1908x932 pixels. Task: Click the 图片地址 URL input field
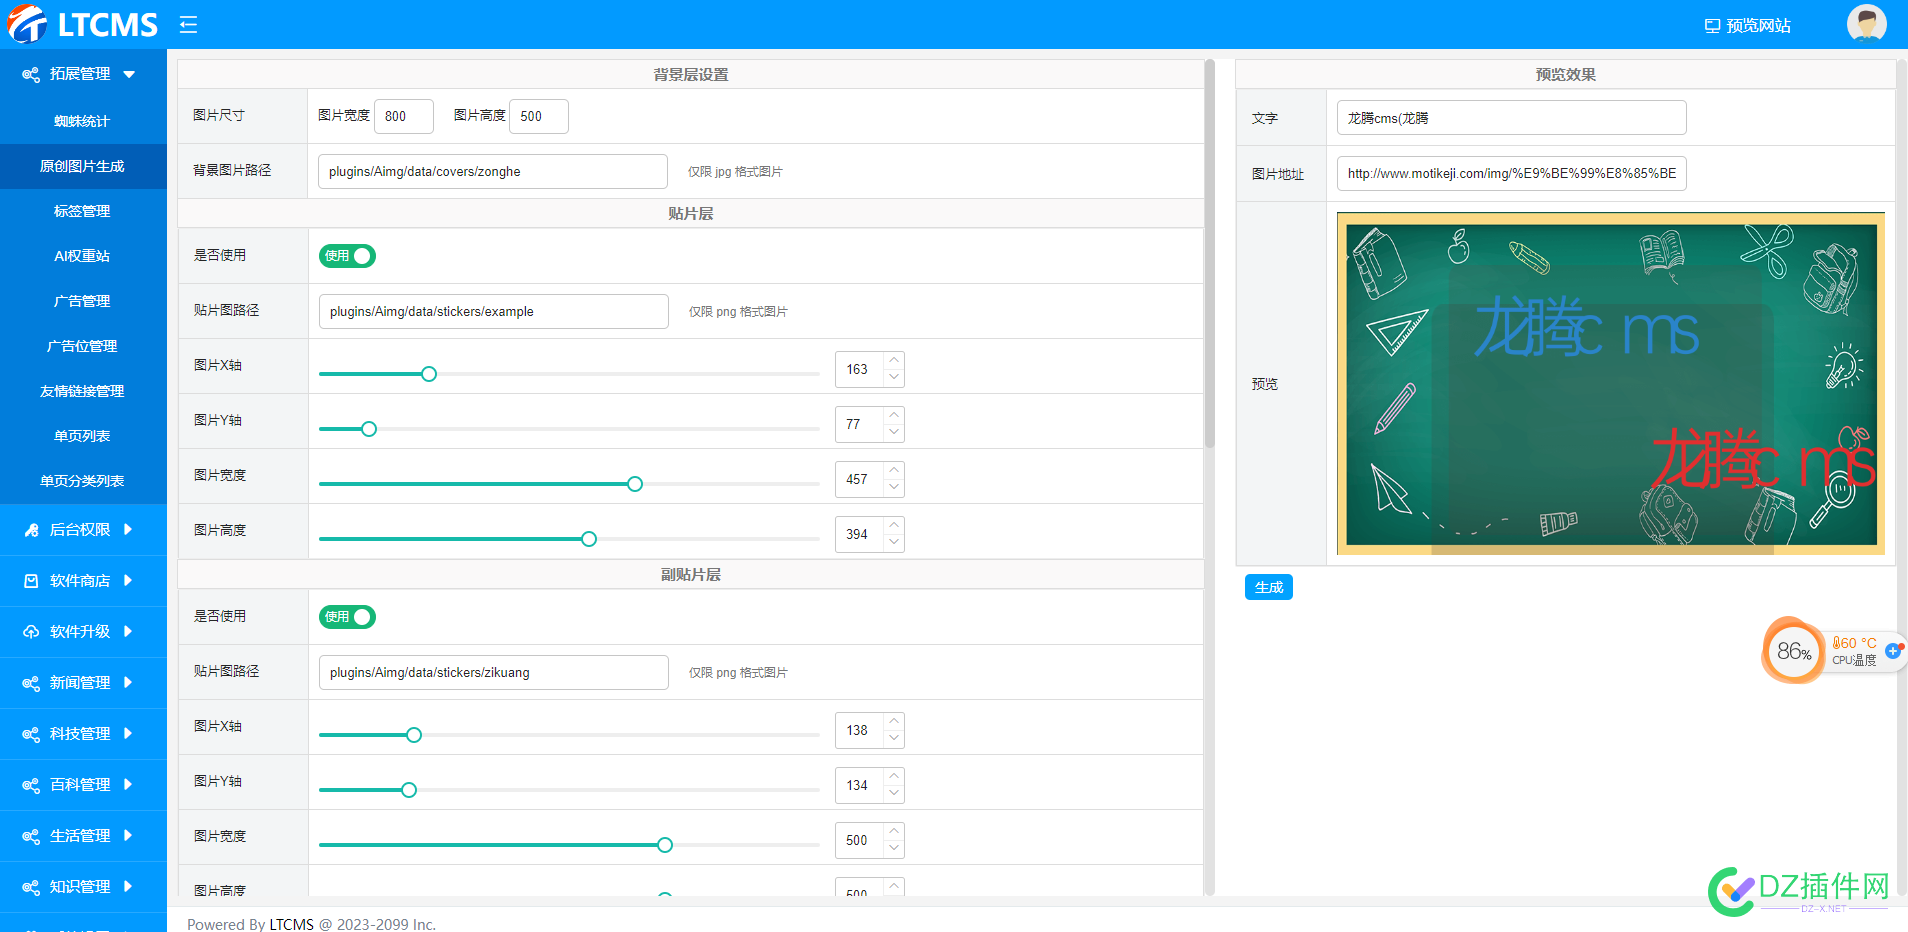1512,173
